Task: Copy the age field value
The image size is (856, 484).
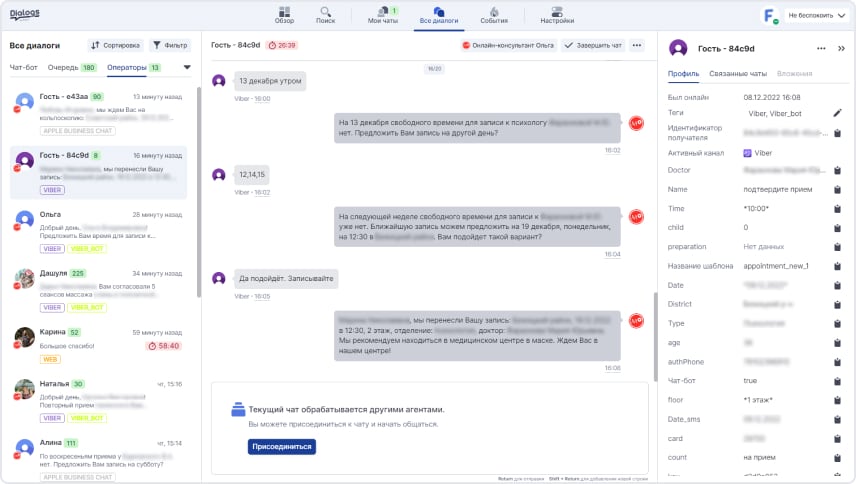Action: click(837, 343)
